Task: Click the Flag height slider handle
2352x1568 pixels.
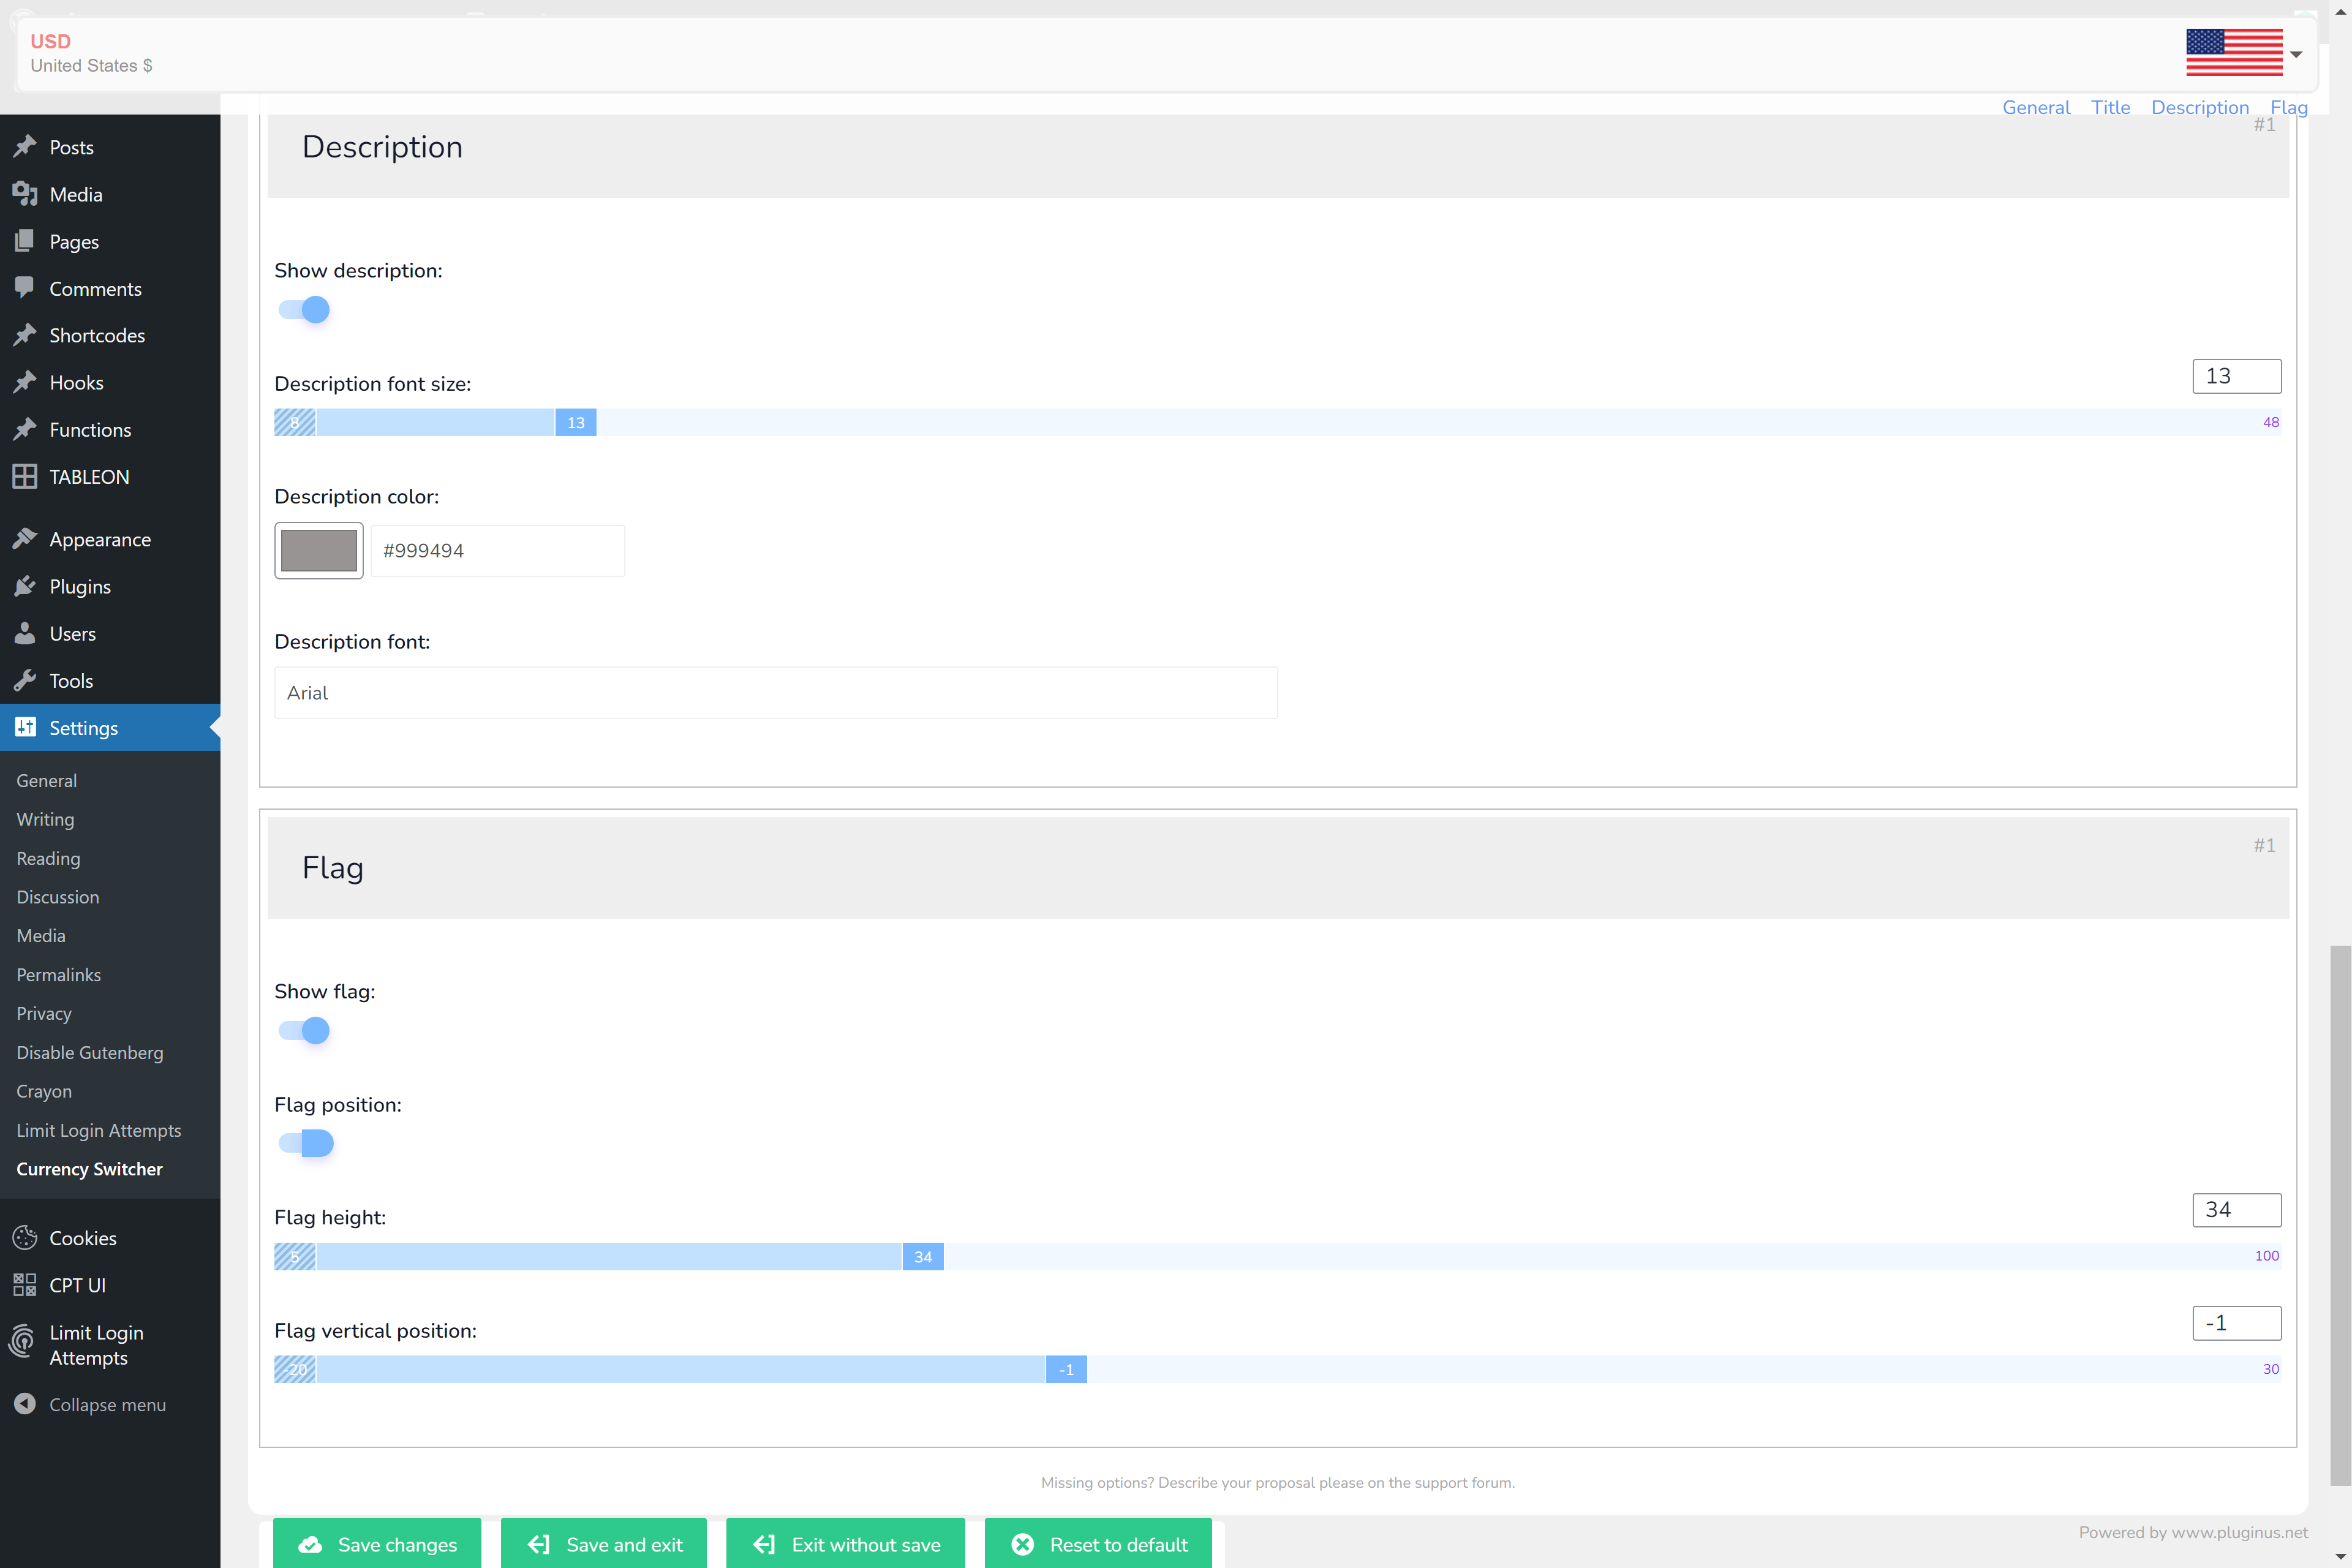Action: coord(923,1256)
